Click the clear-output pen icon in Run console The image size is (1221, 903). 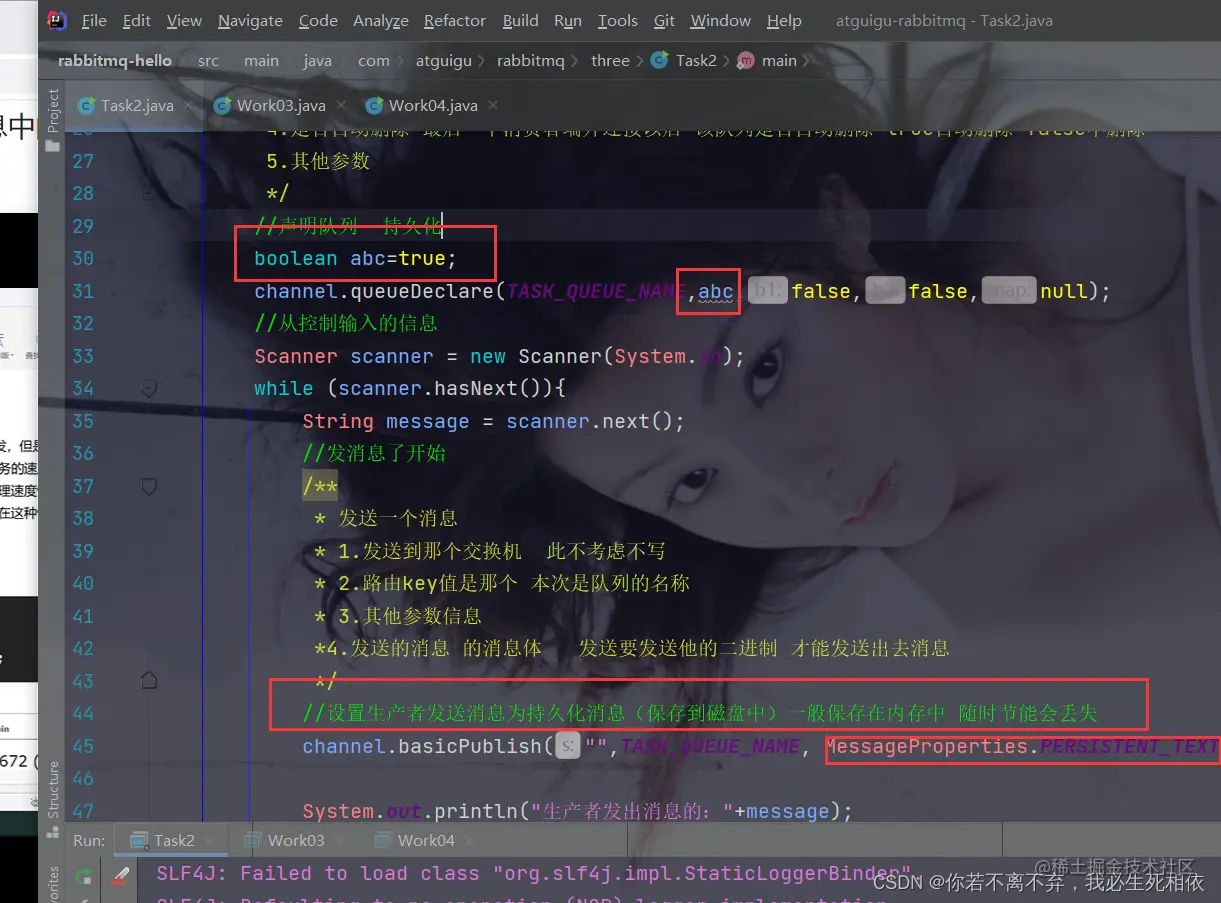121,877
